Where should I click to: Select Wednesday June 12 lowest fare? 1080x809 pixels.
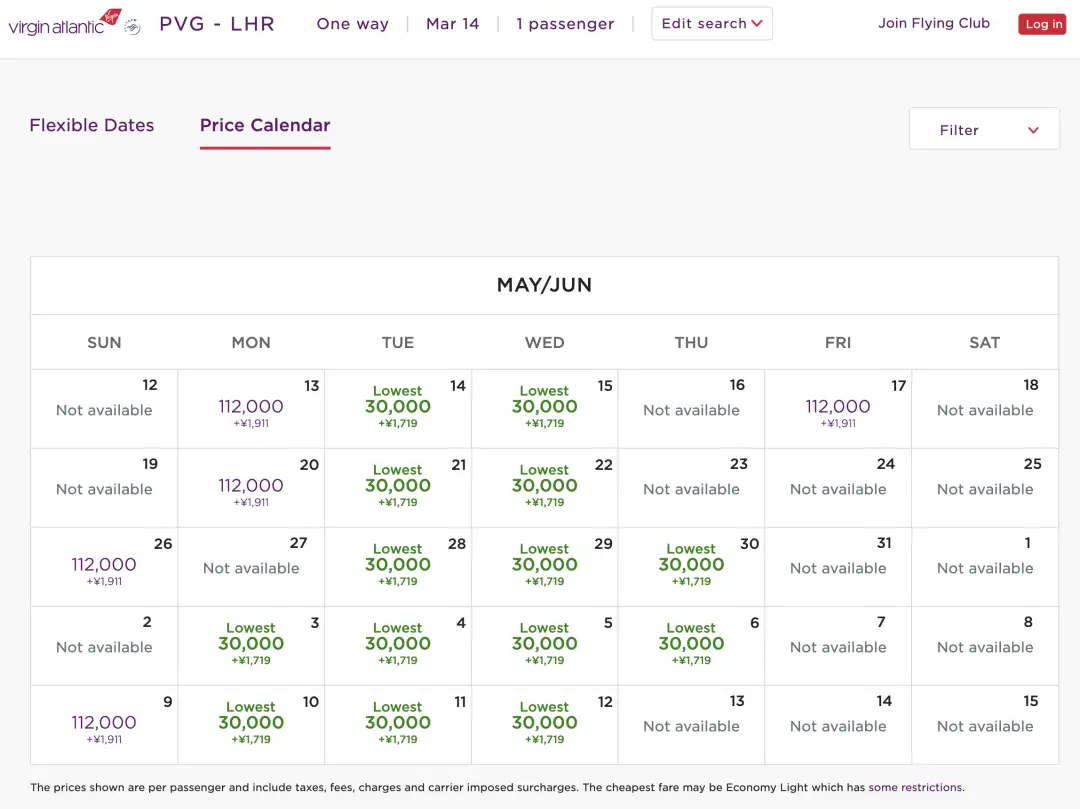coord(545,723)
